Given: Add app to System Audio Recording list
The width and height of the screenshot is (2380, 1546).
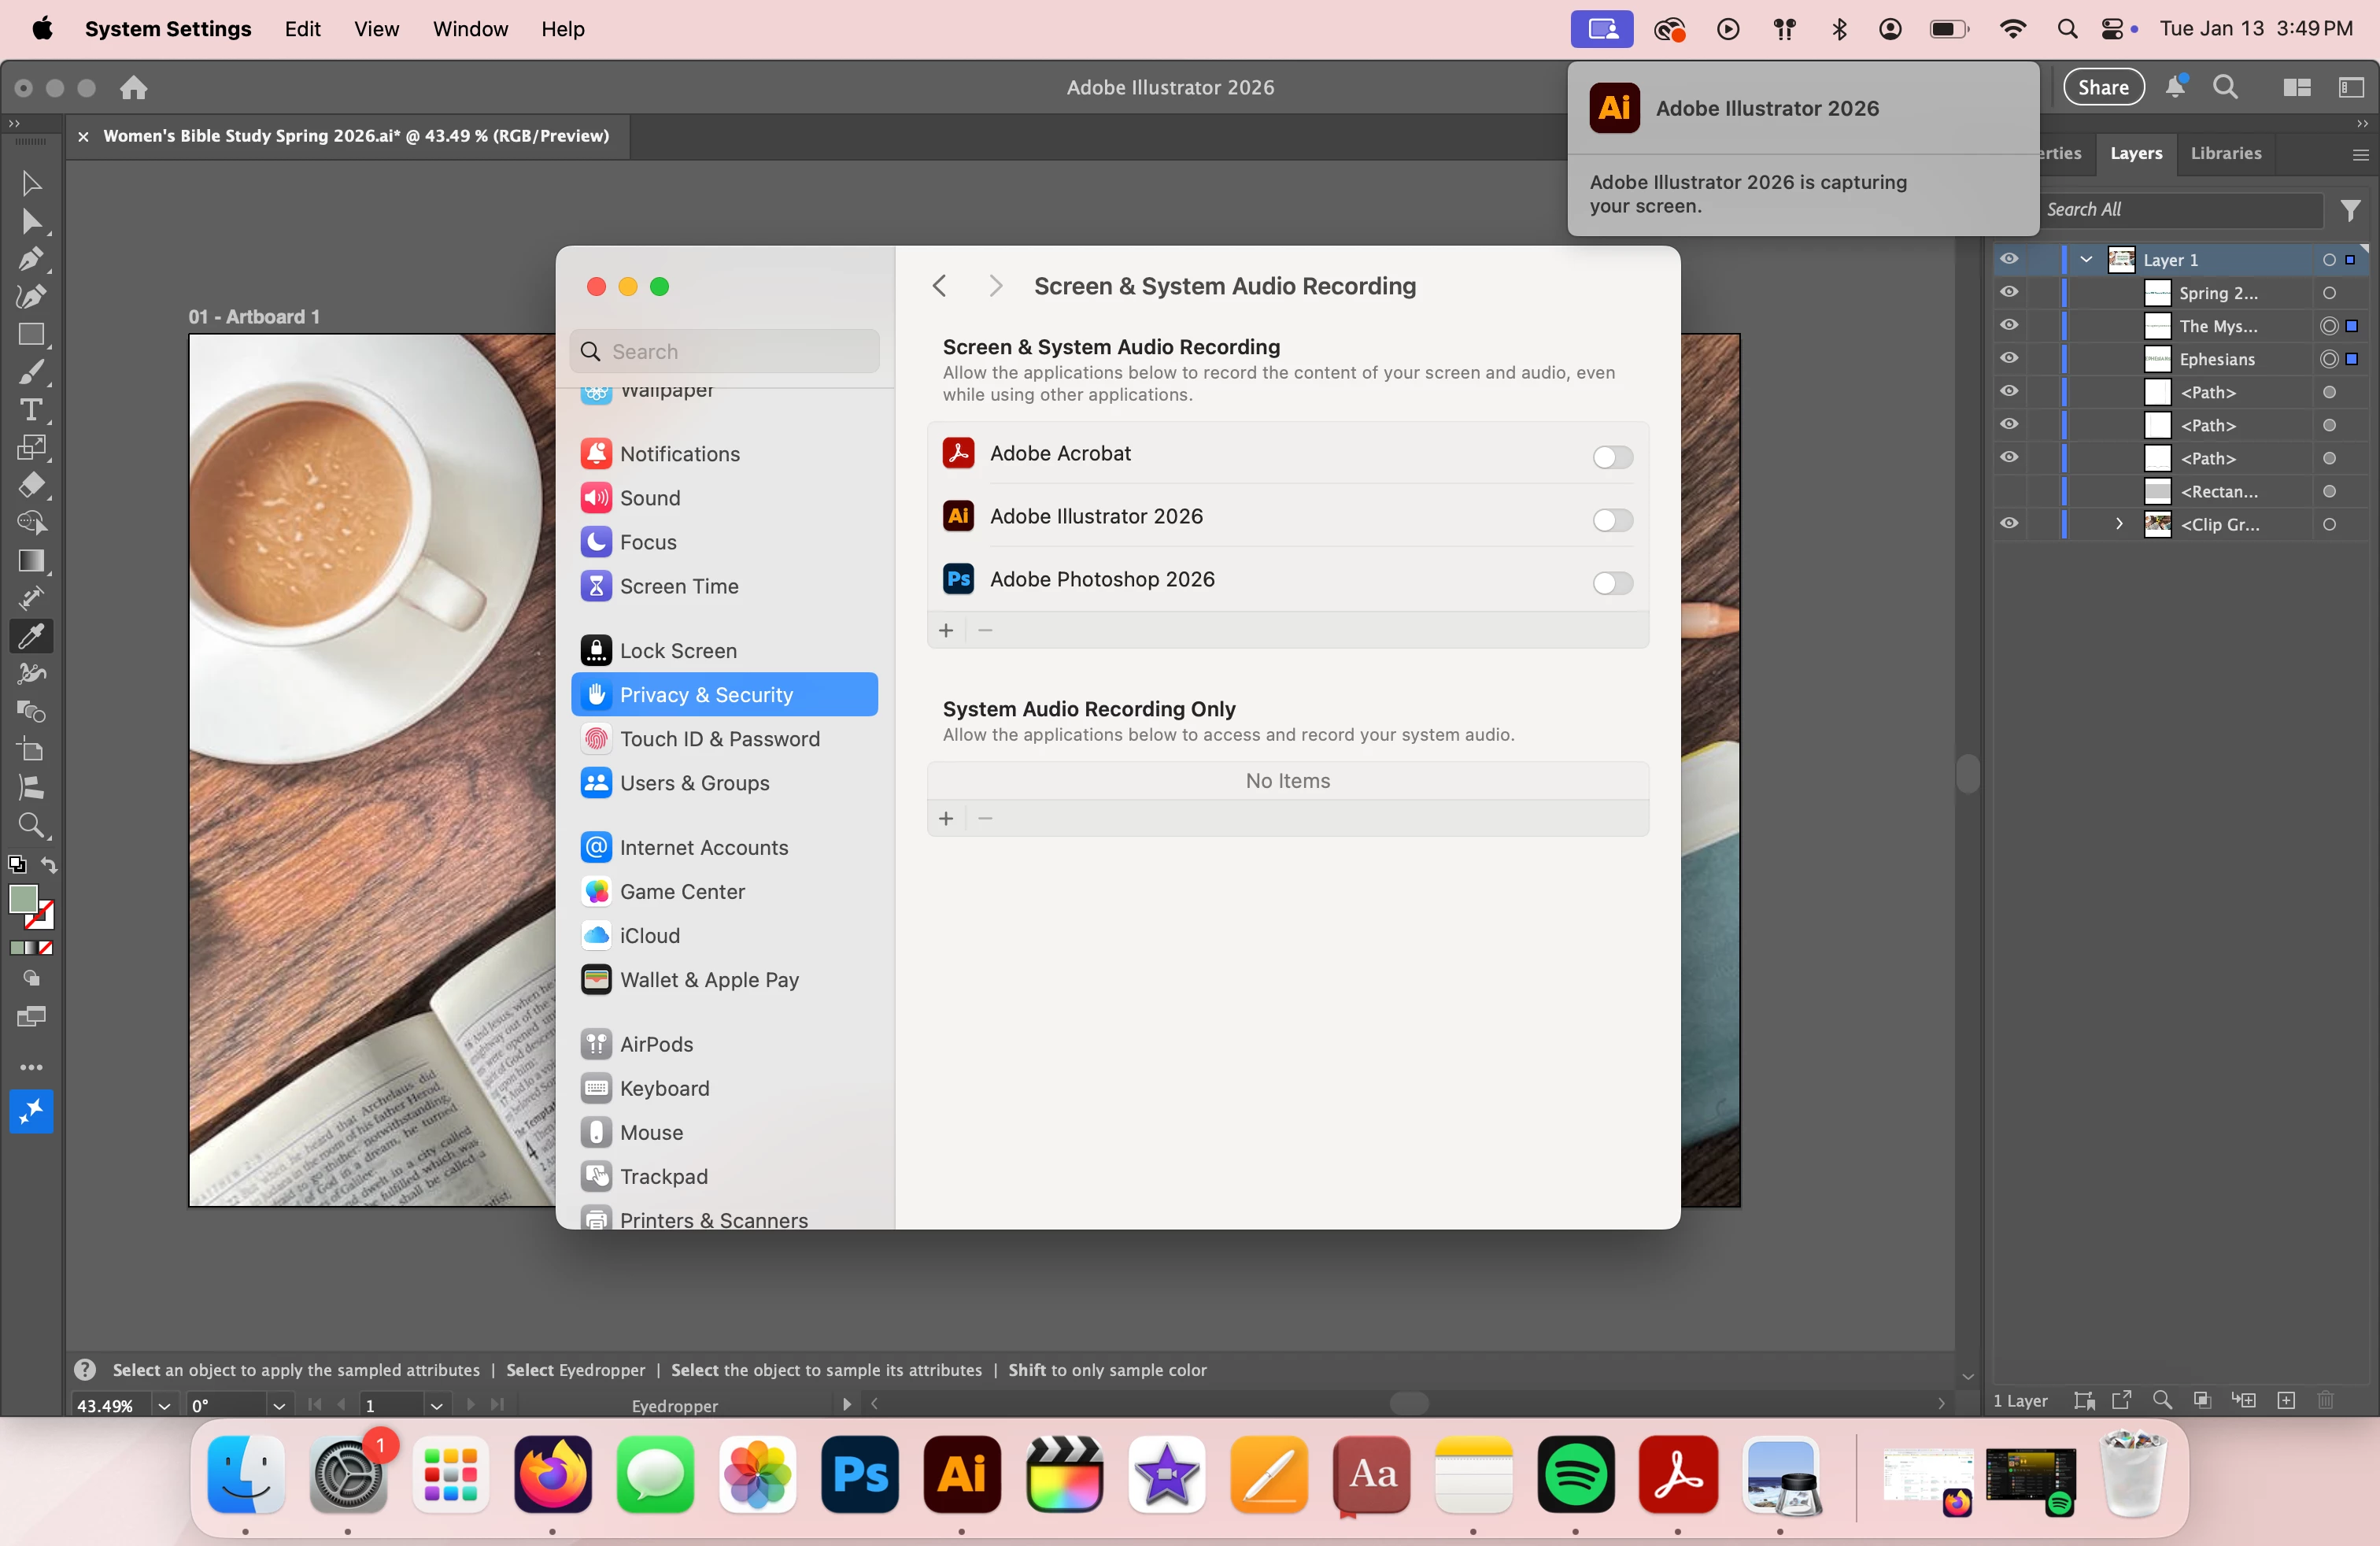Looking at the screenshot, I should [946, 818].
